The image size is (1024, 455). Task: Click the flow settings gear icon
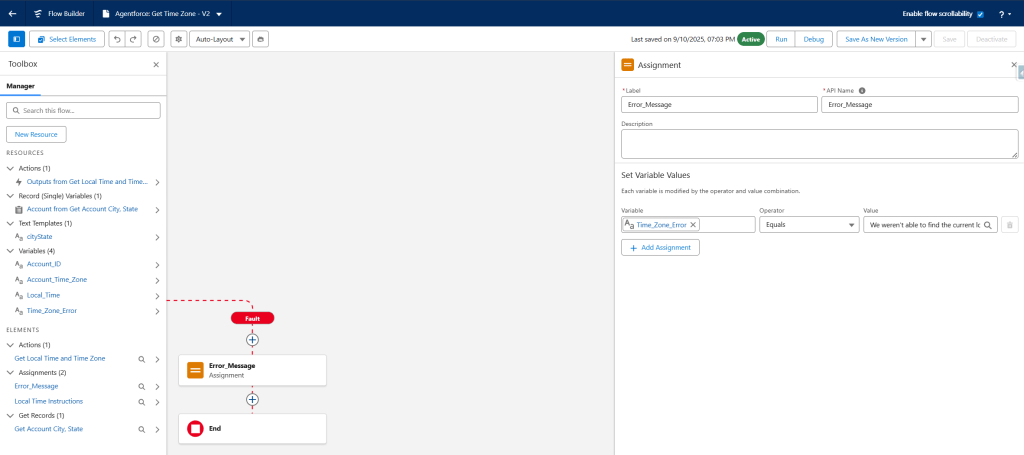coord(179,39)
